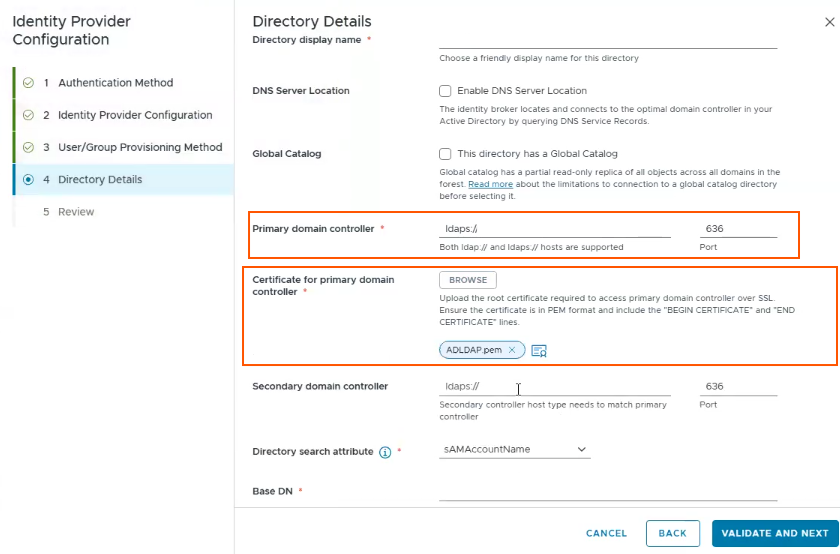Focus the Primary domain controller ldaps field
Image resolution: width=840 pixels, height=554 pixels.
coord(554,229)
